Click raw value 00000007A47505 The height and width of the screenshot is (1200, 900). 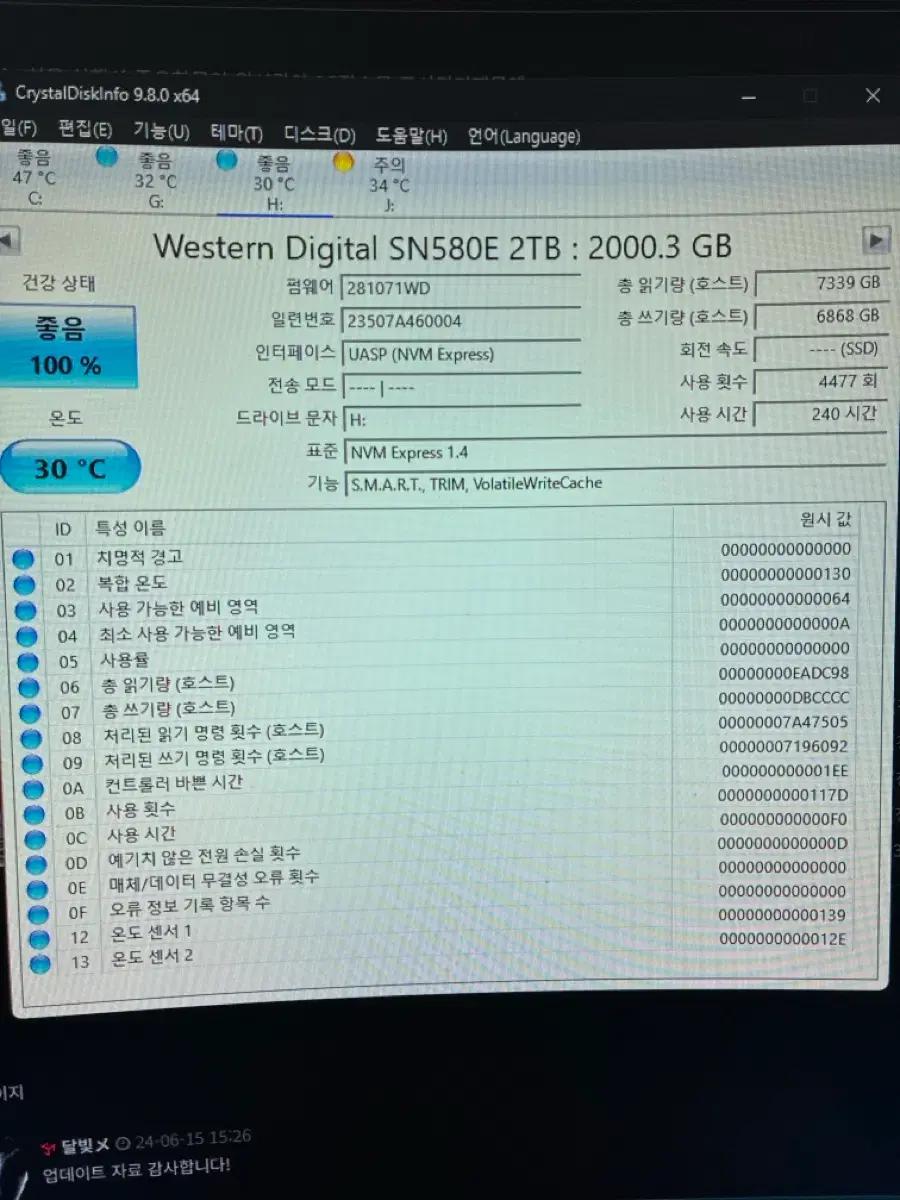pos(784,721)
